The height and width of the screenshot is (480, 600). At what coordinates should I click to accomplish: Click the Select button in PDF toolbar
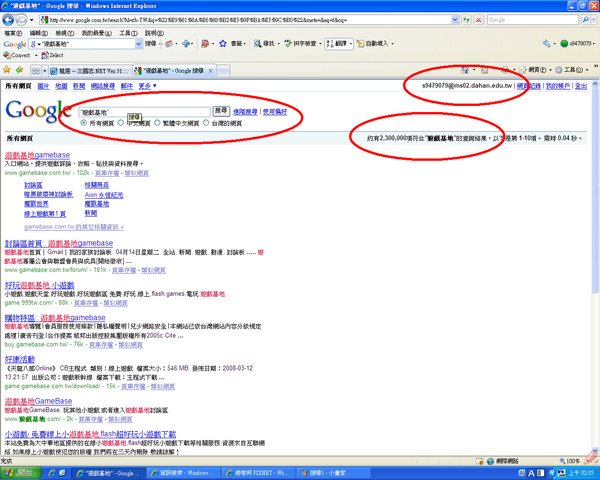coord(52,55)
